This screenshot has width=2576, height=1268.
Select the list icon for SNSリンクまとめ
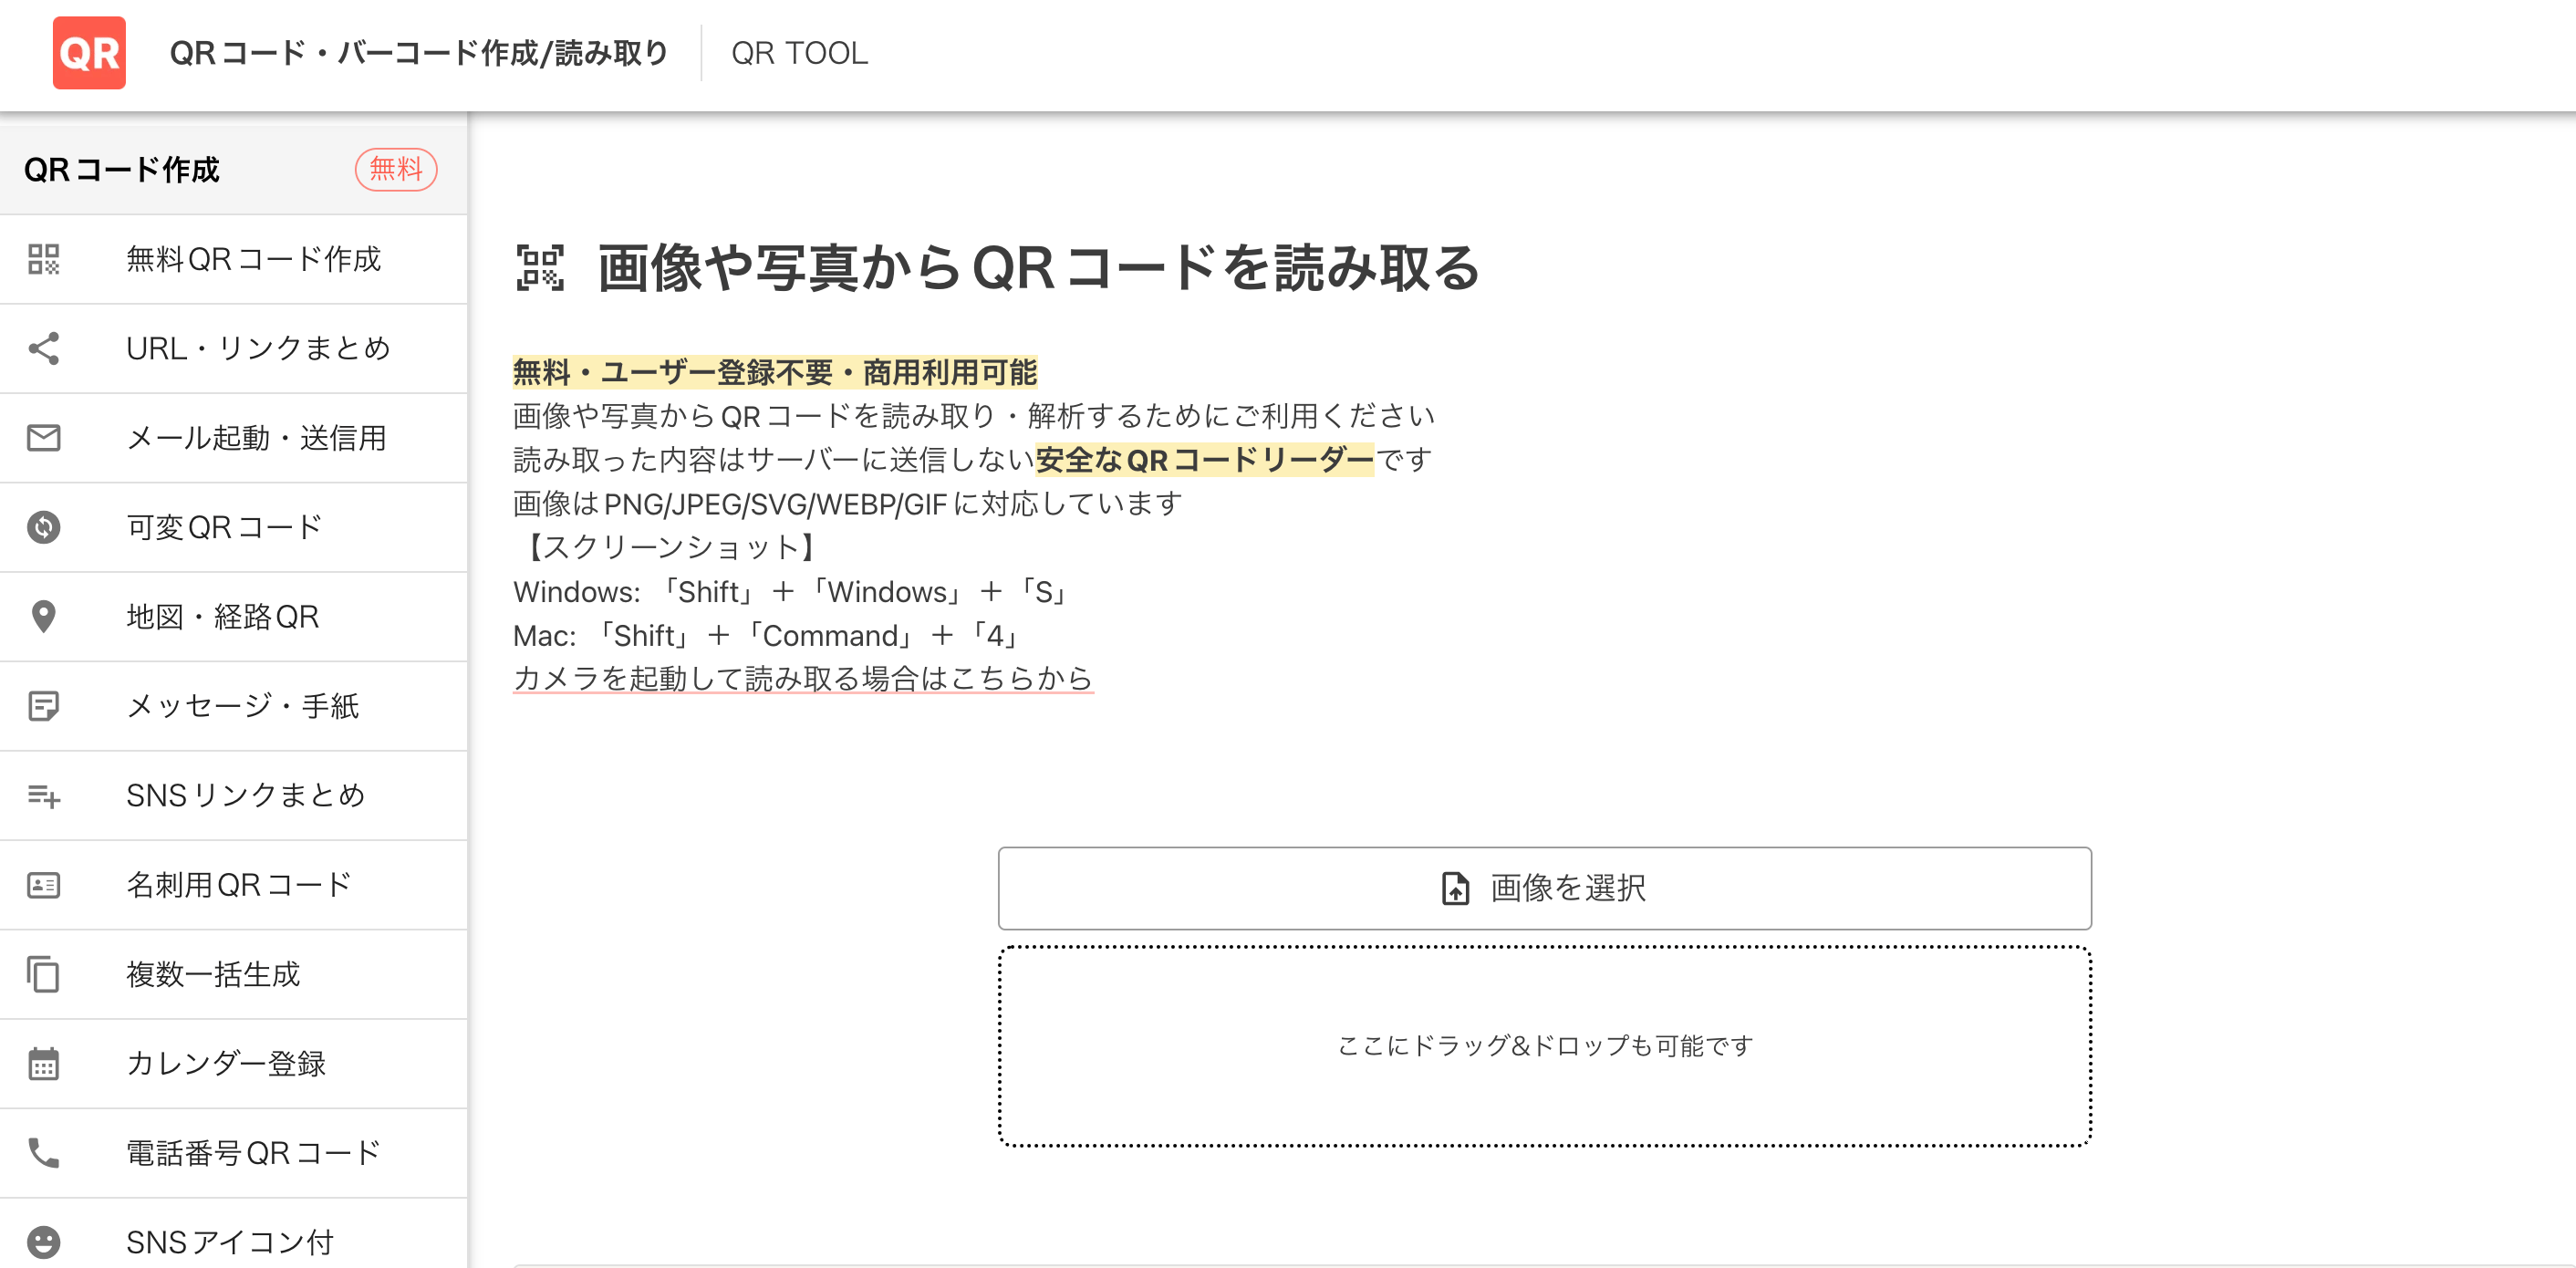click(45, 795)
